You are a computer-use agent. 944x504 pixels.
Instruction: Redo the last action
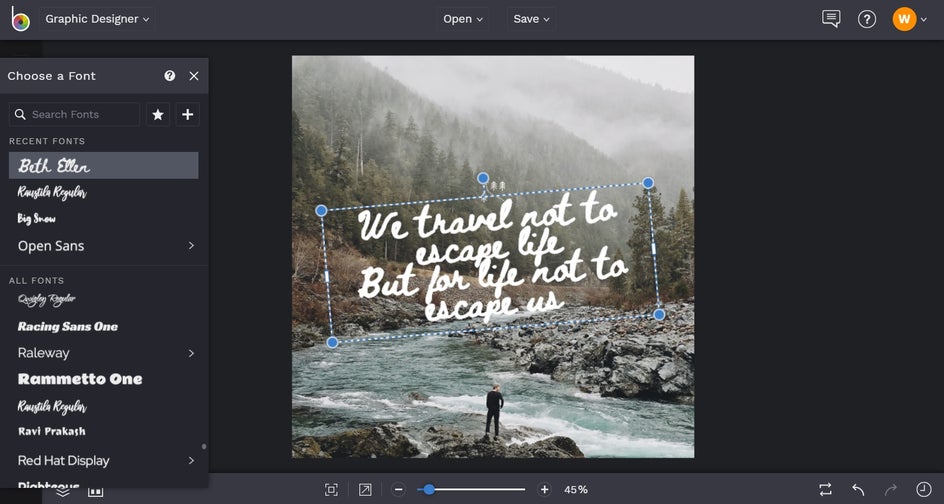tap(891, 490)
